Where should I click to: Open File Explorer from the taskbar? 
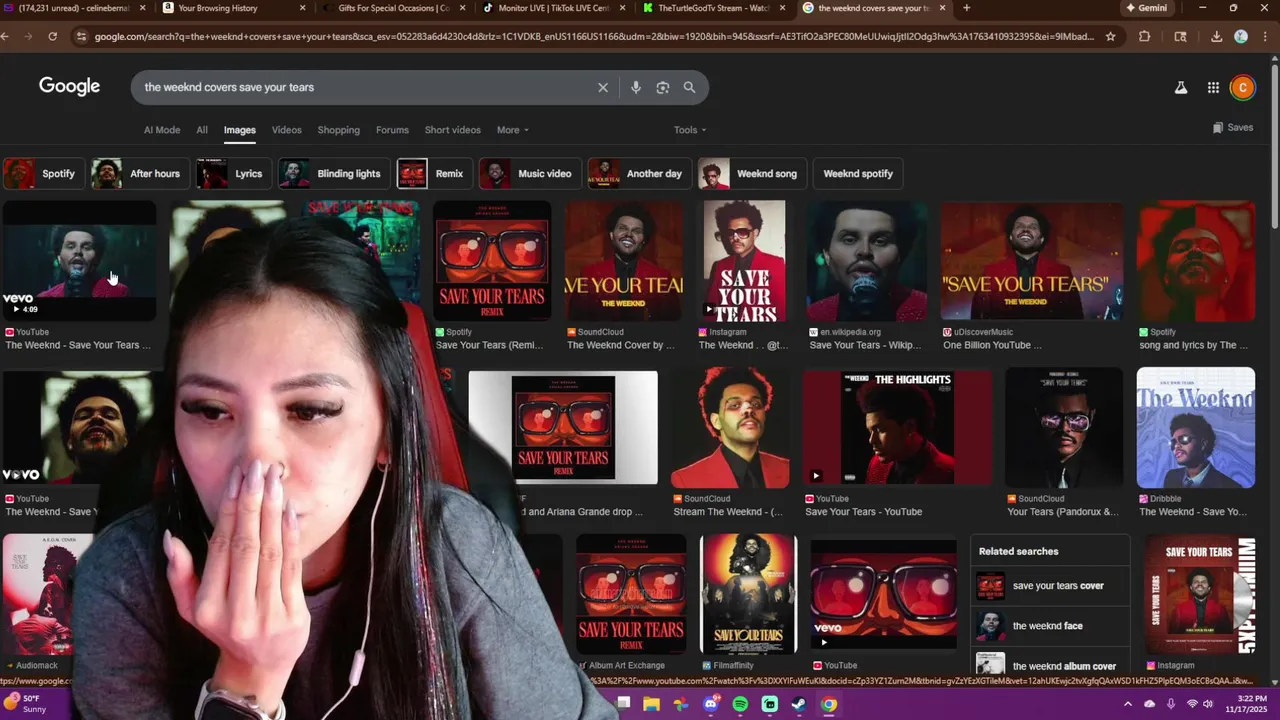pos(651,704)
